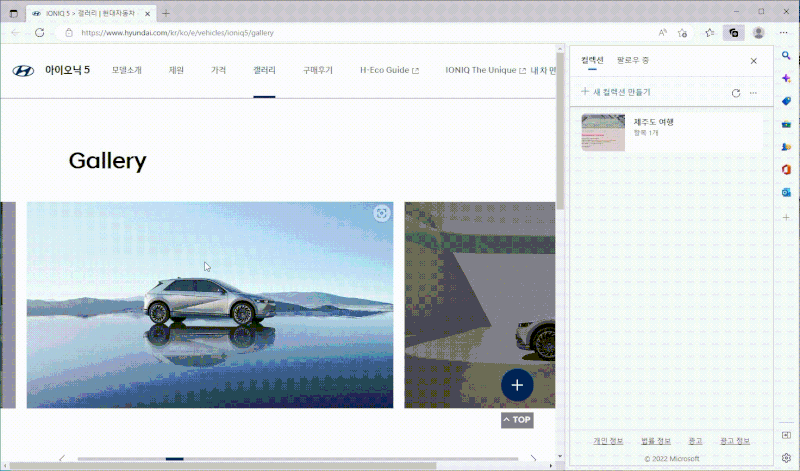This screenshot has height=471, width=800.
Task: Open the 개인 정보 link
Action: coord(608,441)
